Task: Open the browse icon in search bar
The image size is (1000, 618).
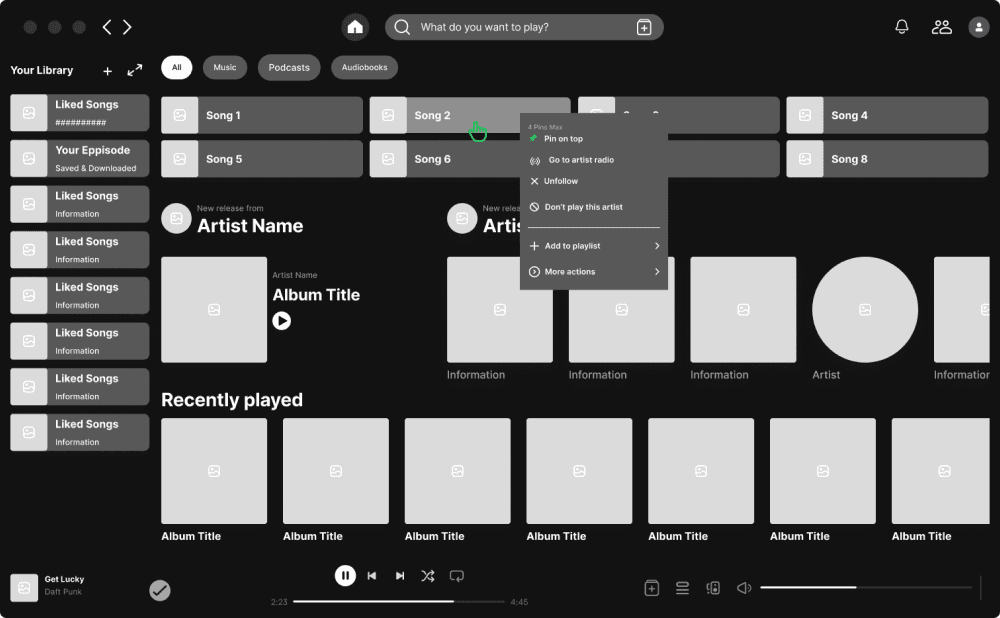Action: click(x=644, y=27)
